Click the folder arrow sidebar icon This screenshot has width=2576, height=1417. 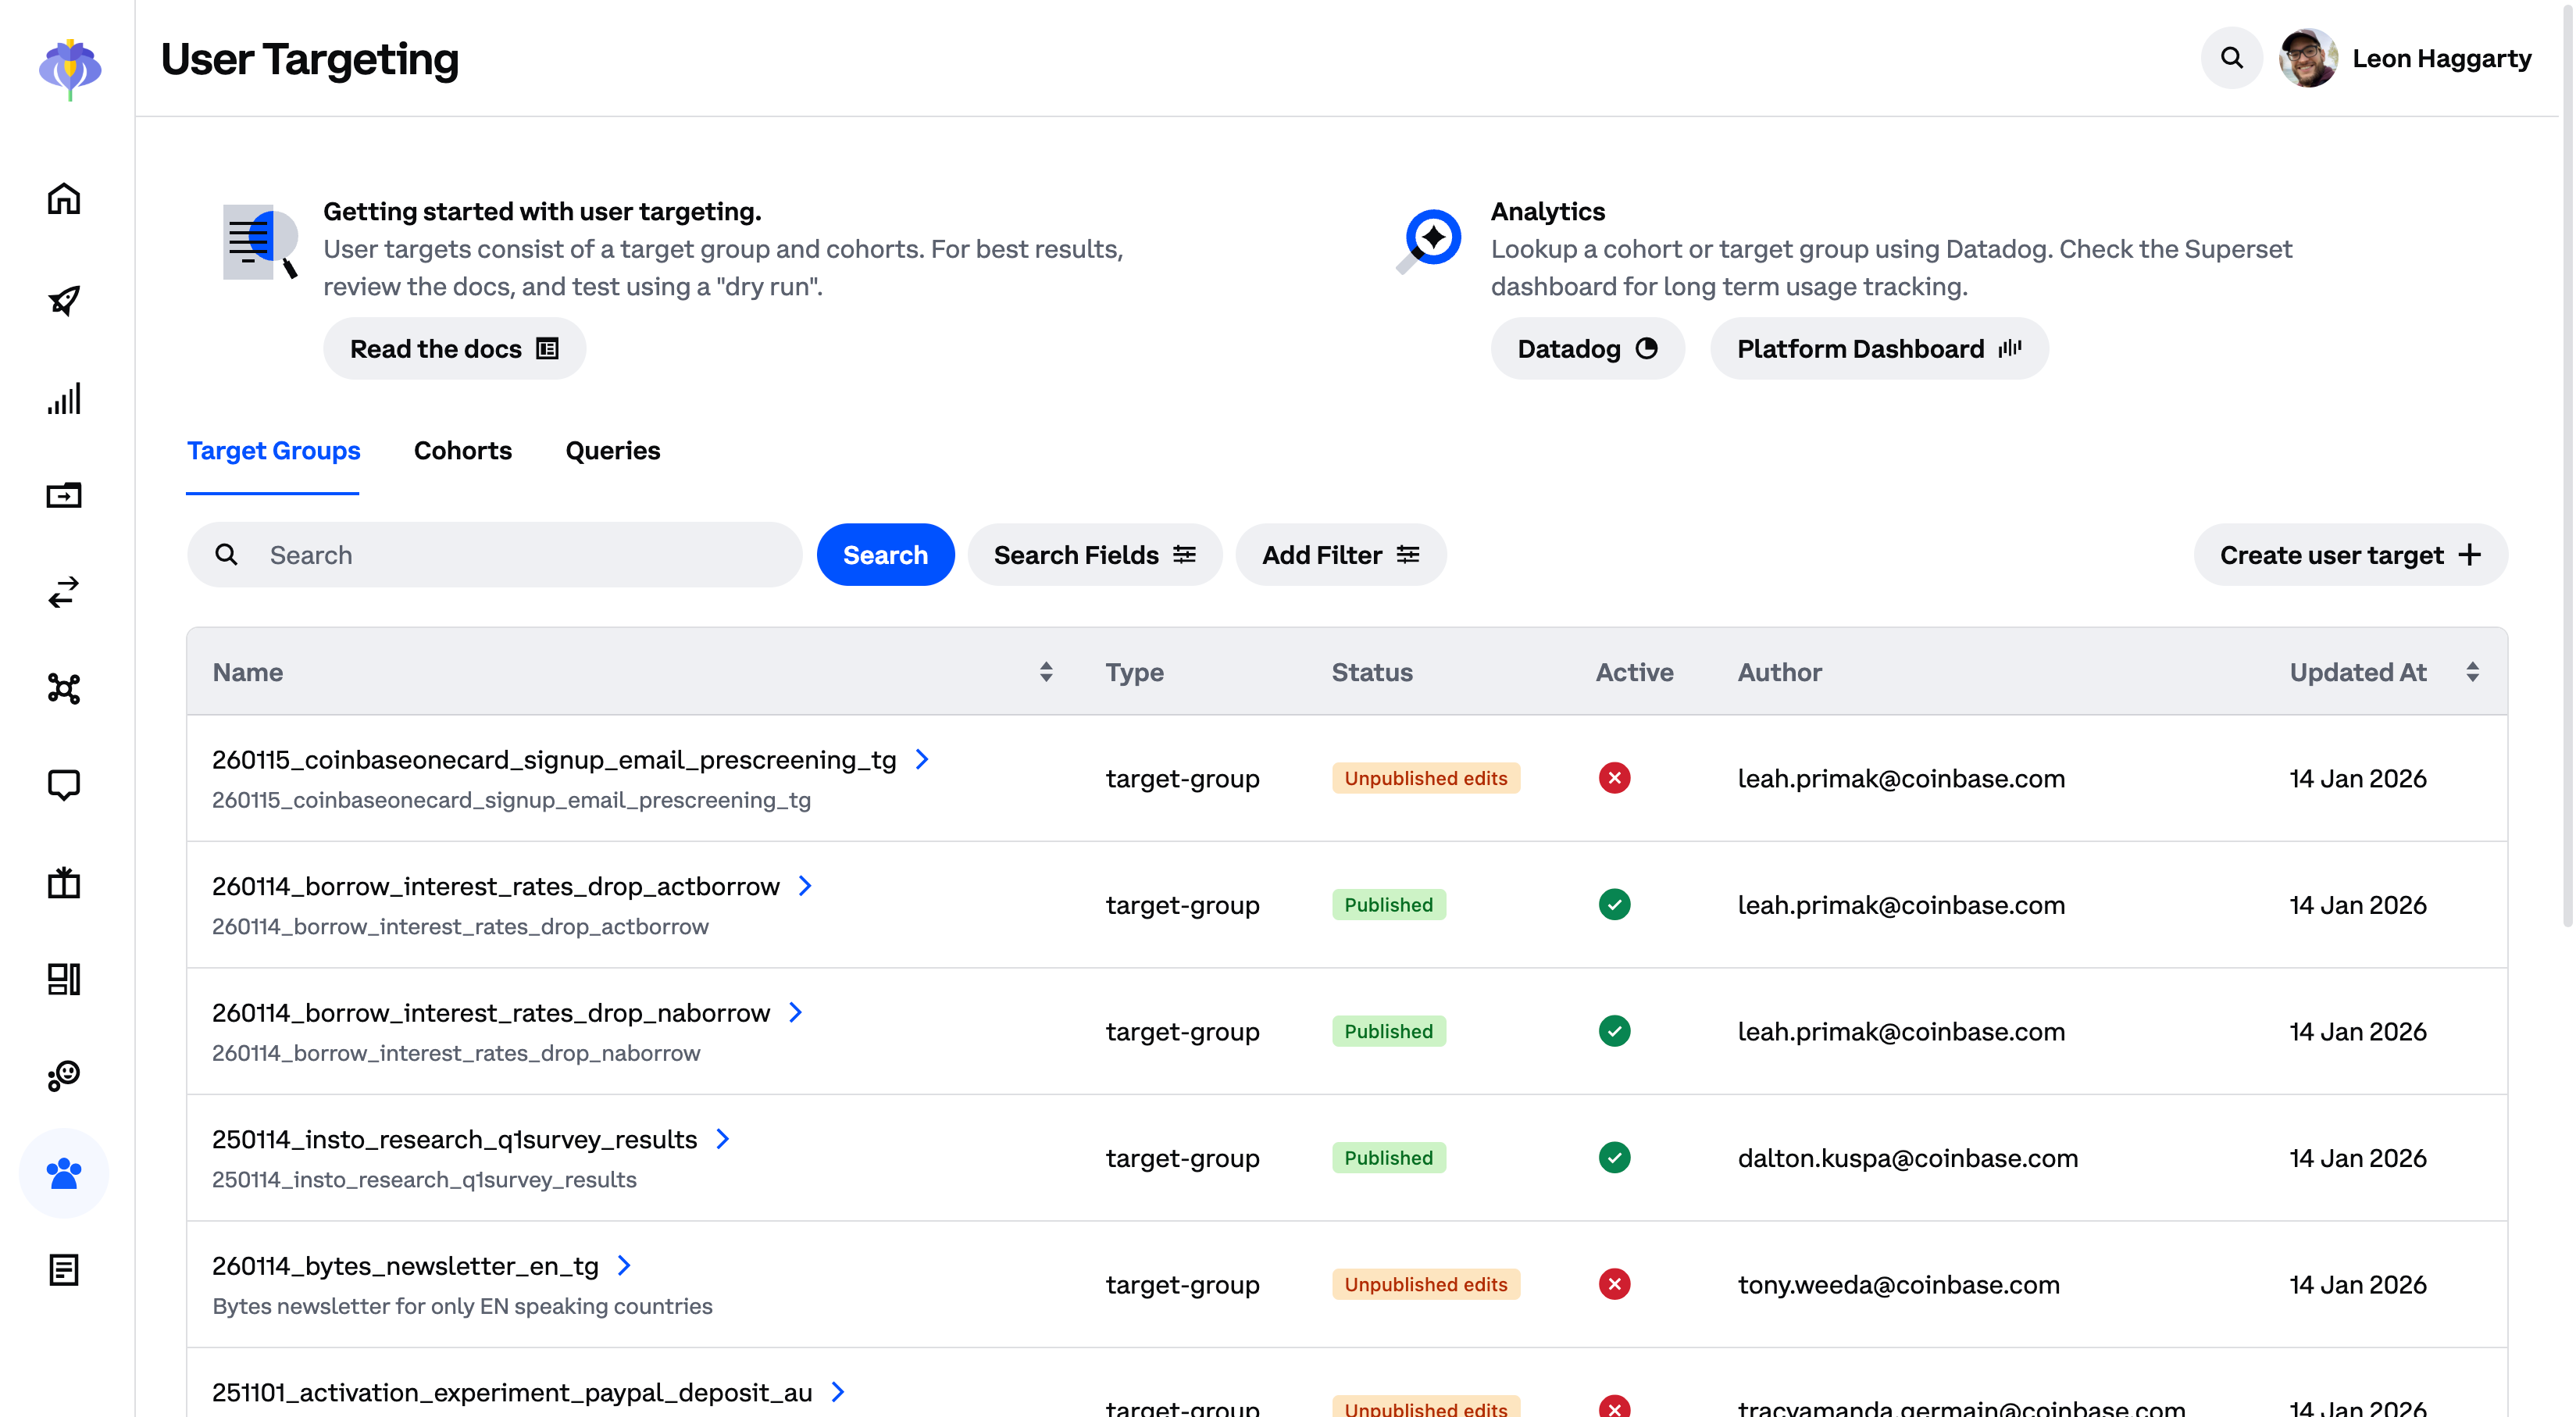pyautogui.click(x=64, y=495)
